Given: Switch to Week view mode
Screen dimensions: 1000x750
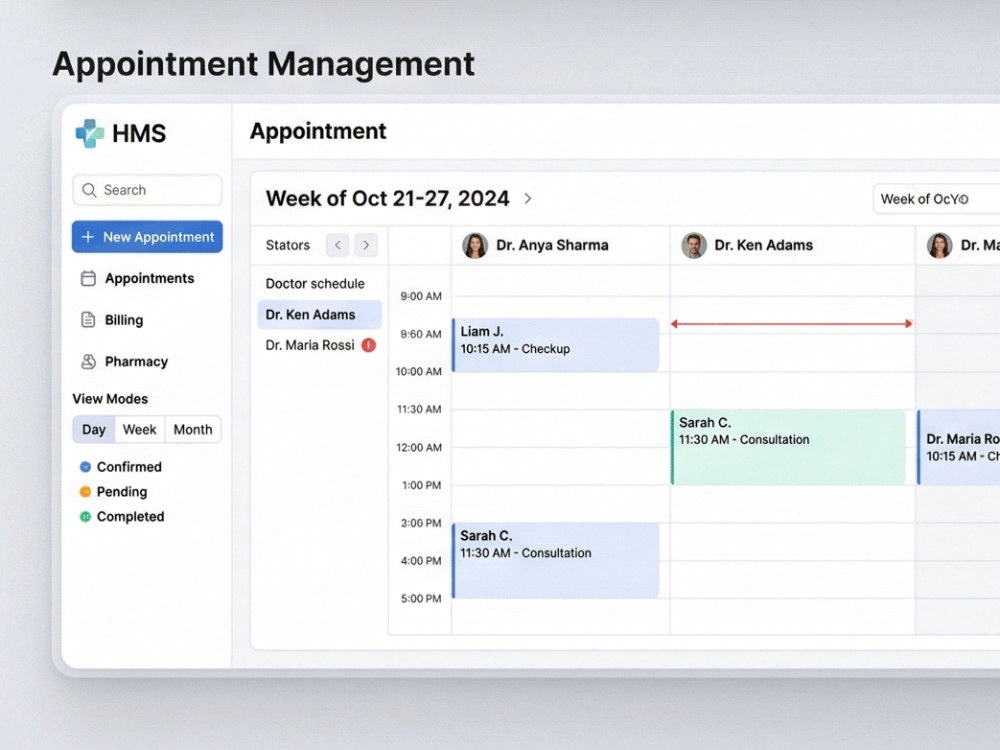Looking at the screenshot, I should point(140,429).
